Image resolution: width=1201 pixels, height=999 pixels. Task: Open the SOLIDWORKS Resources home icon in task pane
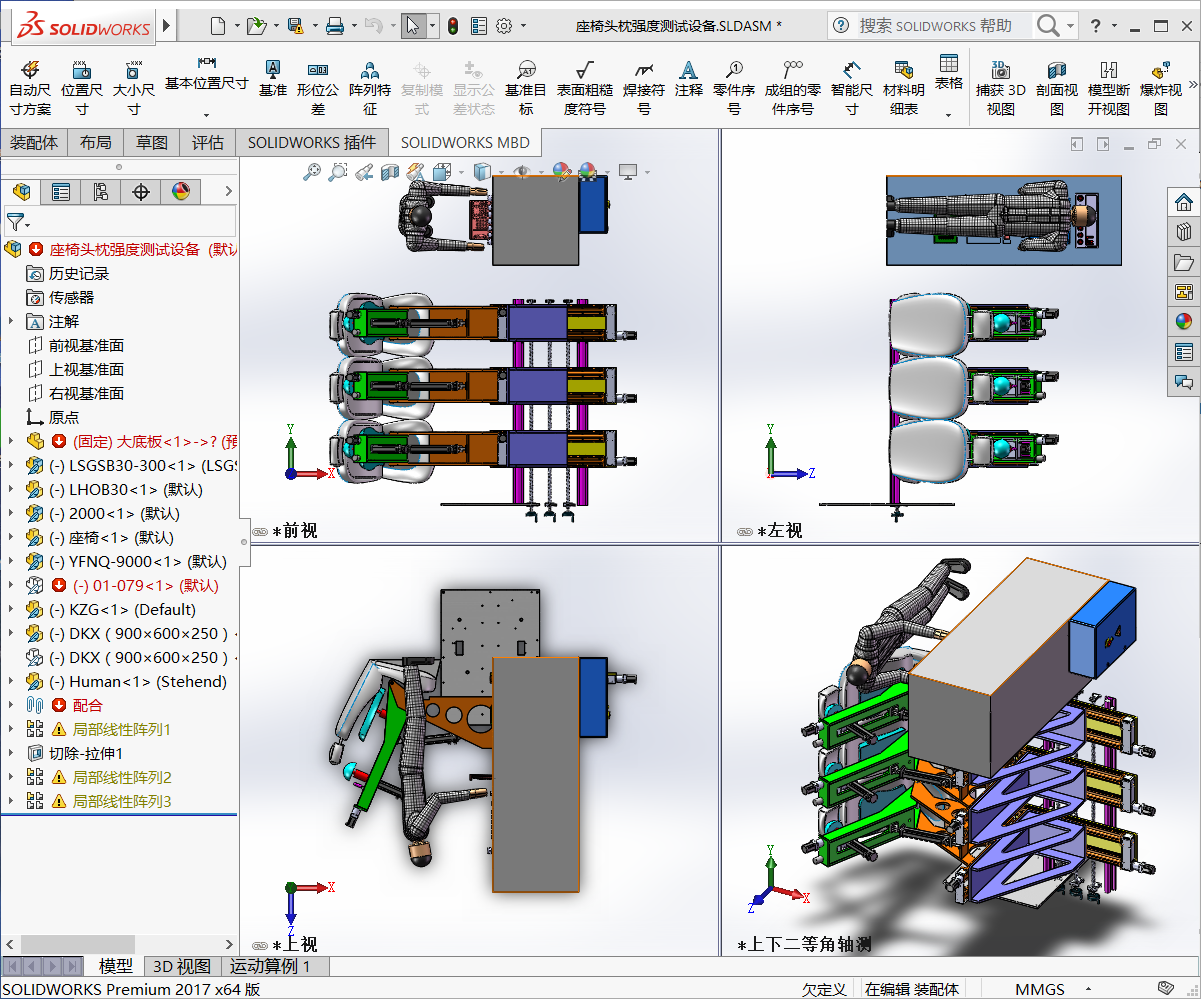(1184, 202)
